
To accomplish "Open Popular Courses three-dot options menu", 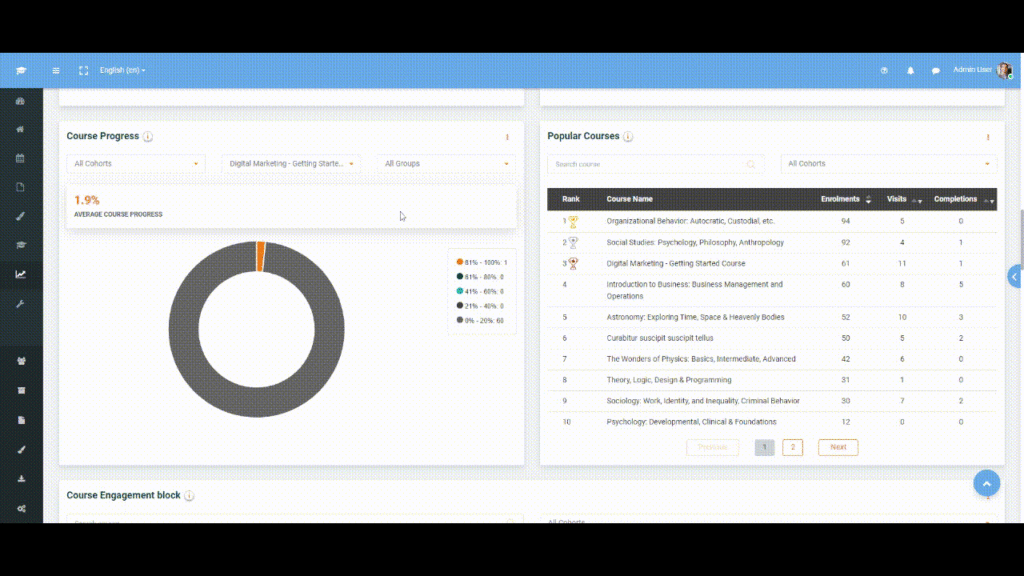I will 988,137.
